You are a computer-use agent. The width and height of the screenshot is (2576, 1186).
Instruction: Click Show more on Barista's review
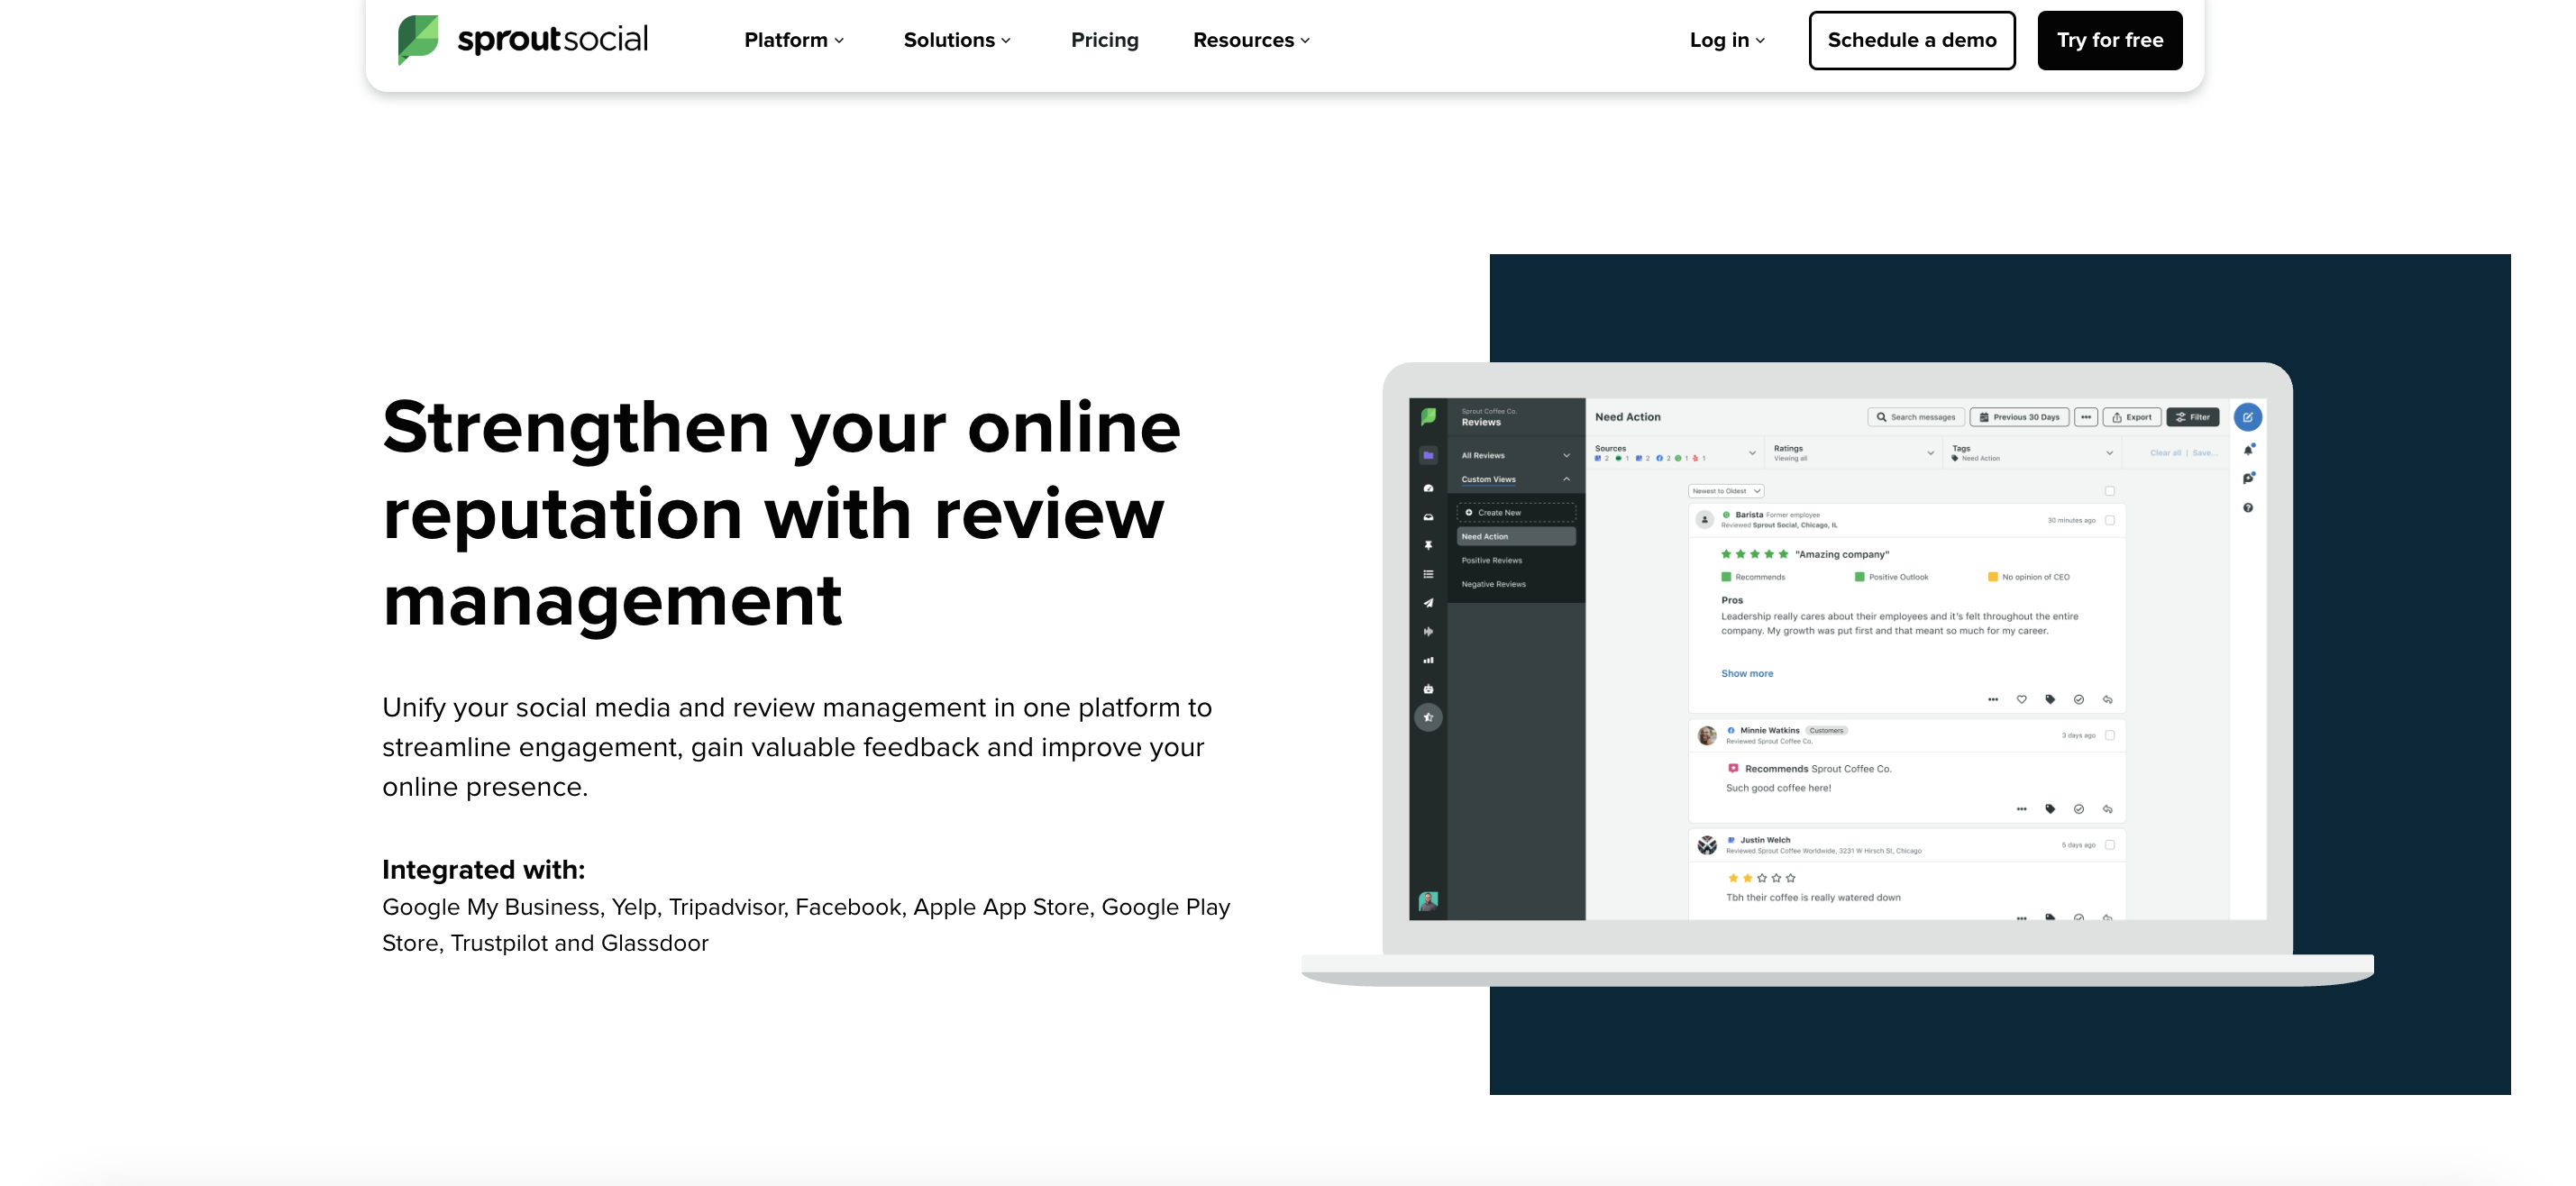tap(1746, 673)
